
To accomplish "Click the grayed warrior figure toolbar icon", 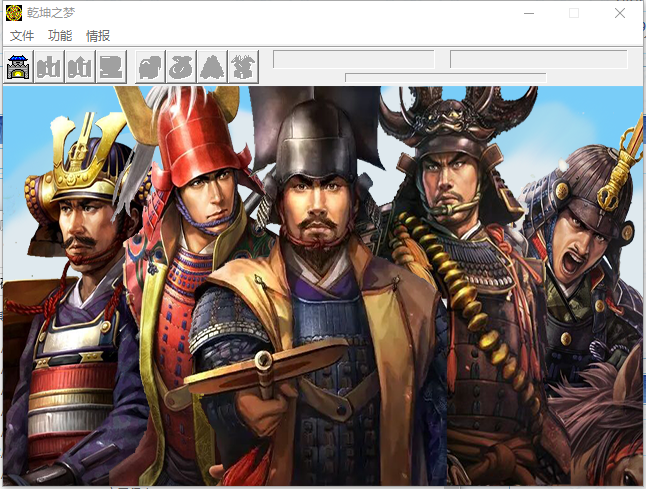I will pos(243,66).
